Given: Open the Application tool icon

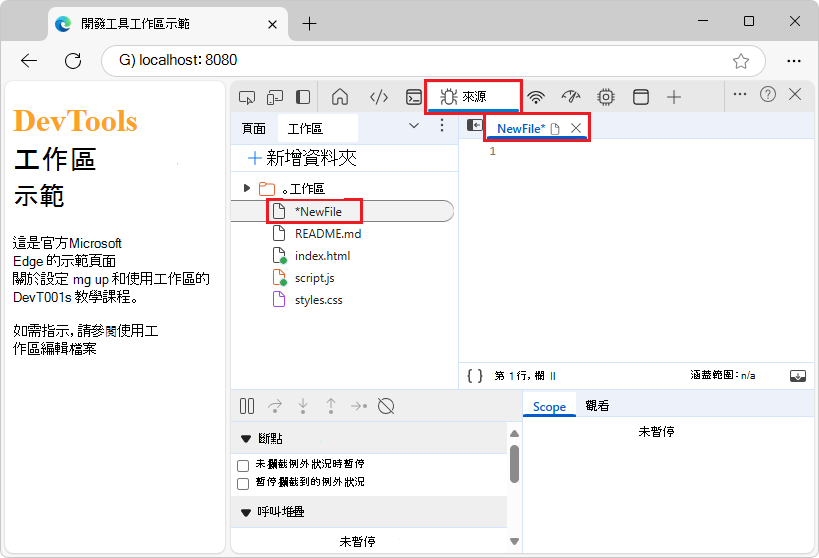Looking at the screenshot, I should click(x=641, y=97).
